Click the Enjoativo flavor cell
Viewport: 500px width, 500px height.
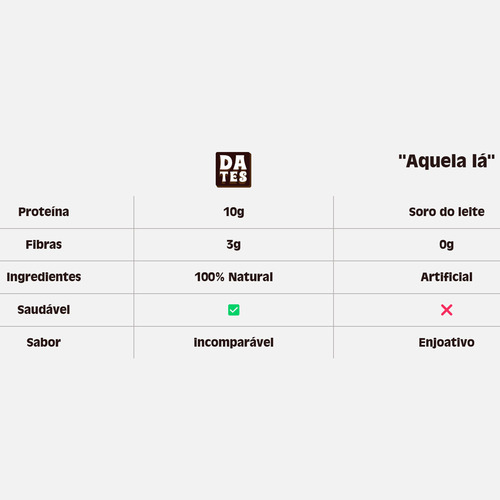[446, 342]
